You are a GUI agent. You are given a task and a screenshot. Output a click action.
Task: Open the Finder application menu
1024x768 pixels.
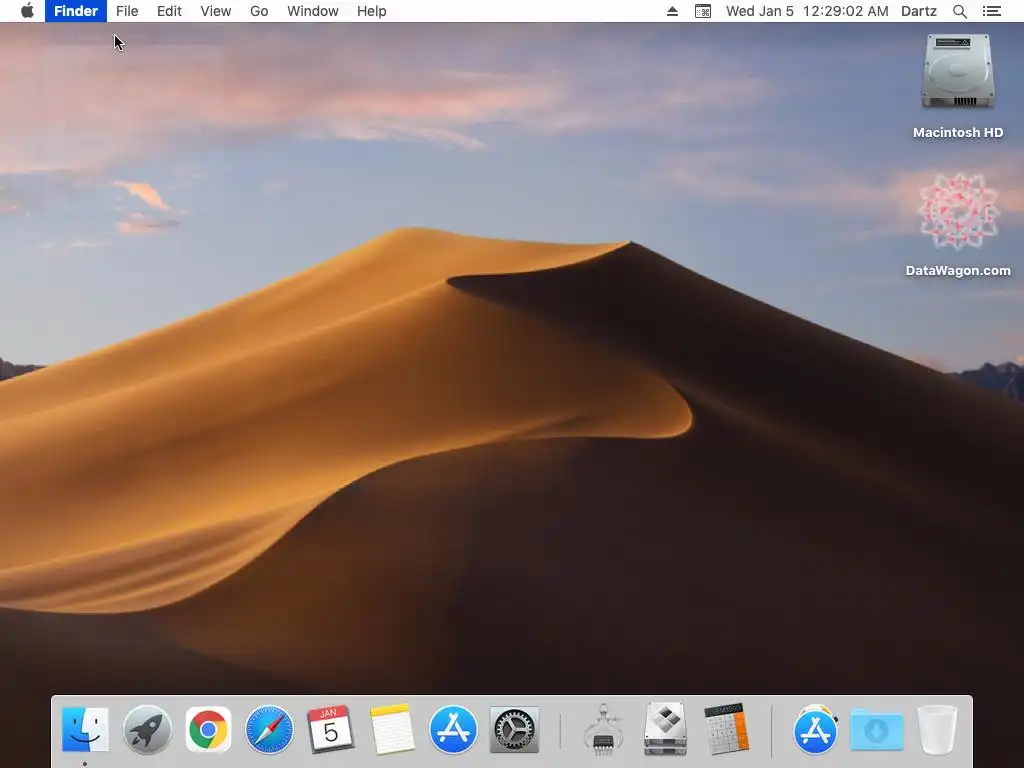click(x=76, y=11)
